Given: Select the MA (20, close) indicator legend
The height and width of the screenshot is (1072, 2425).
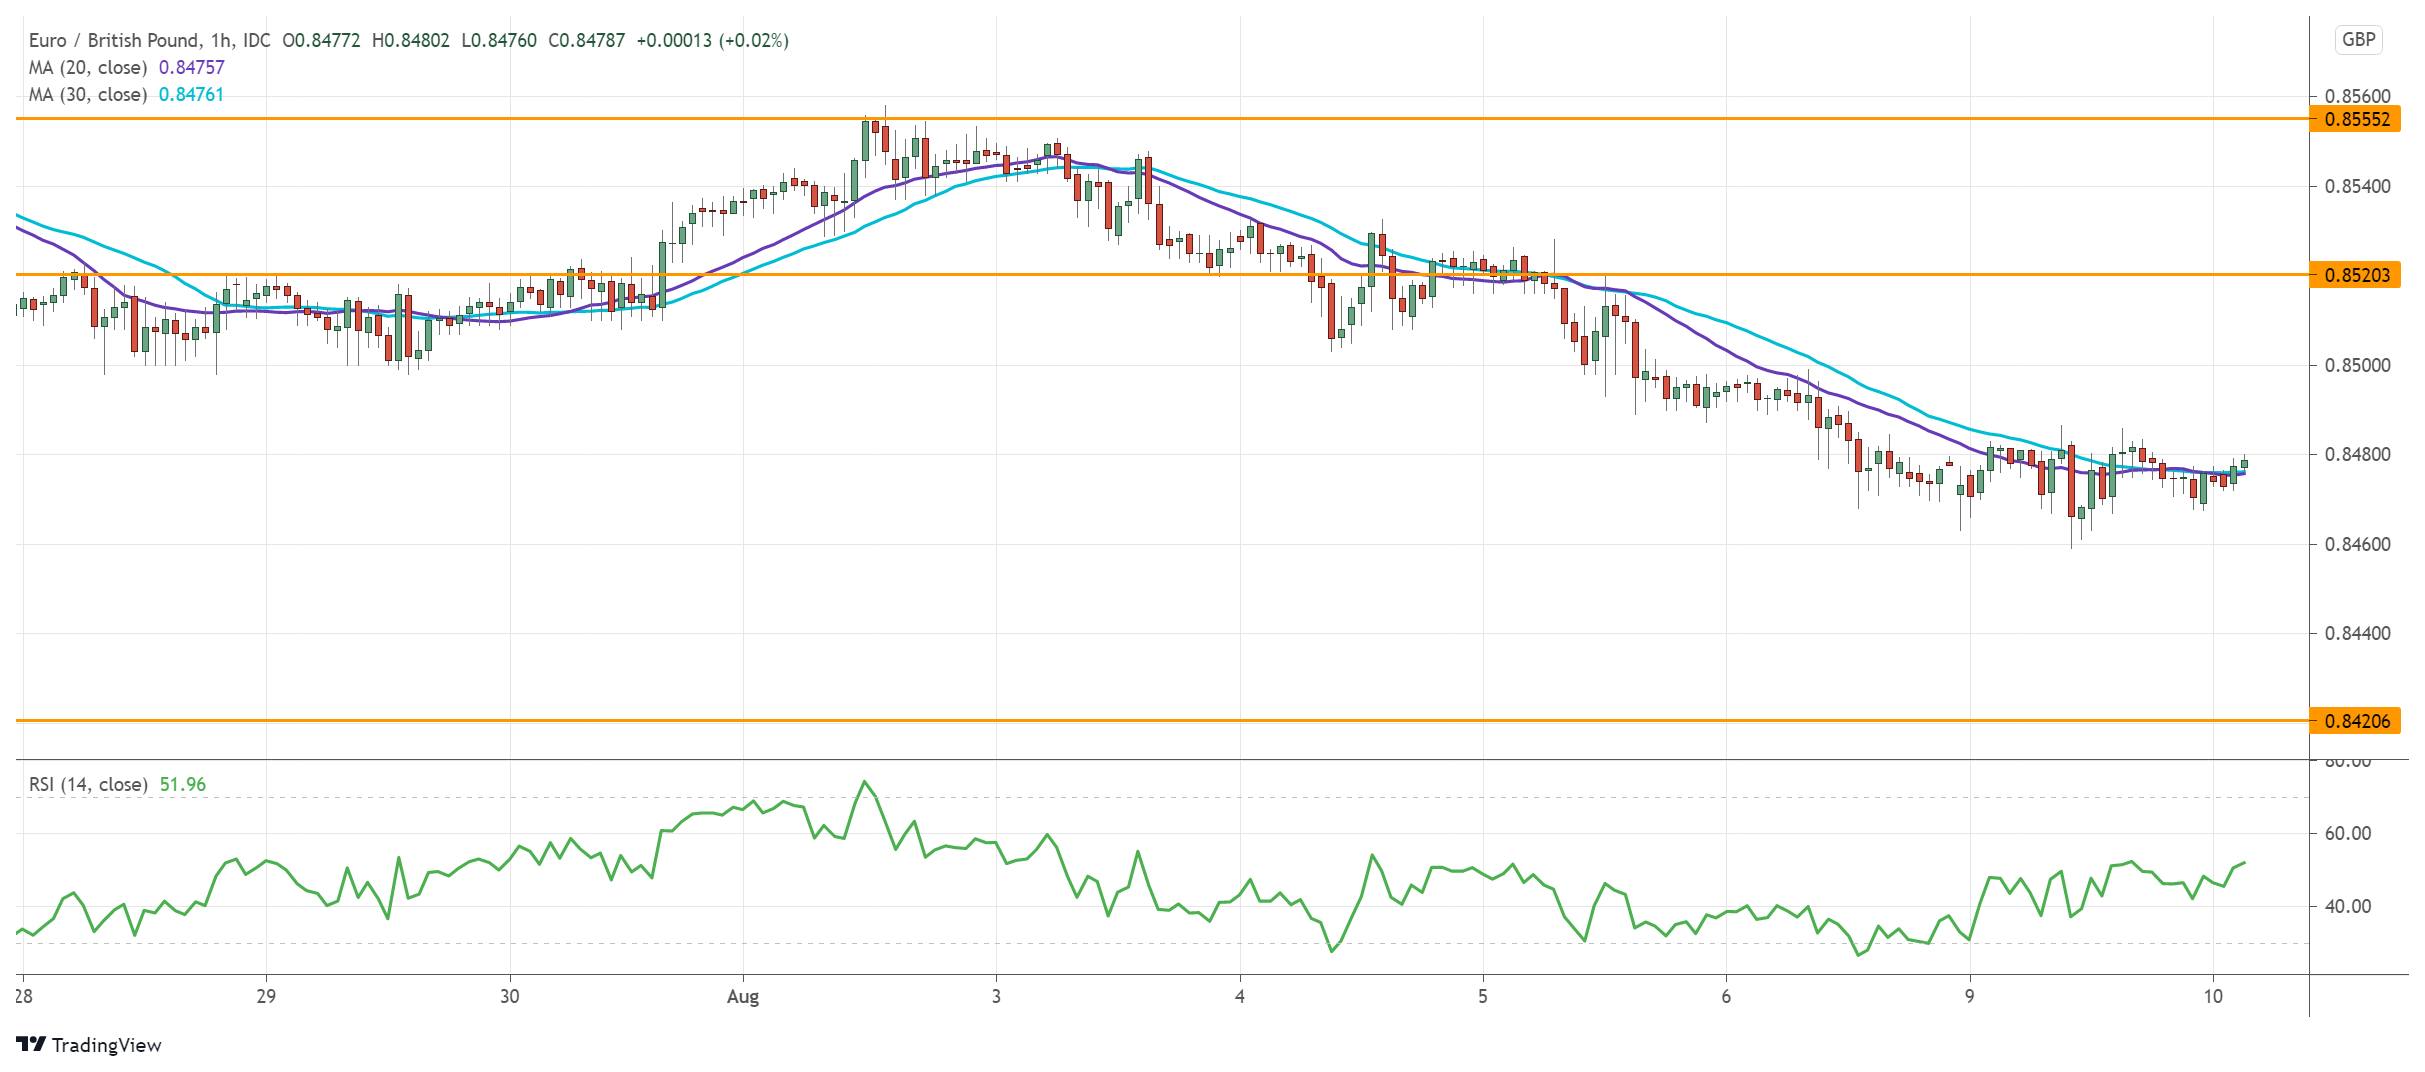Looking at the screenshot, I should [x=88, y=67].
